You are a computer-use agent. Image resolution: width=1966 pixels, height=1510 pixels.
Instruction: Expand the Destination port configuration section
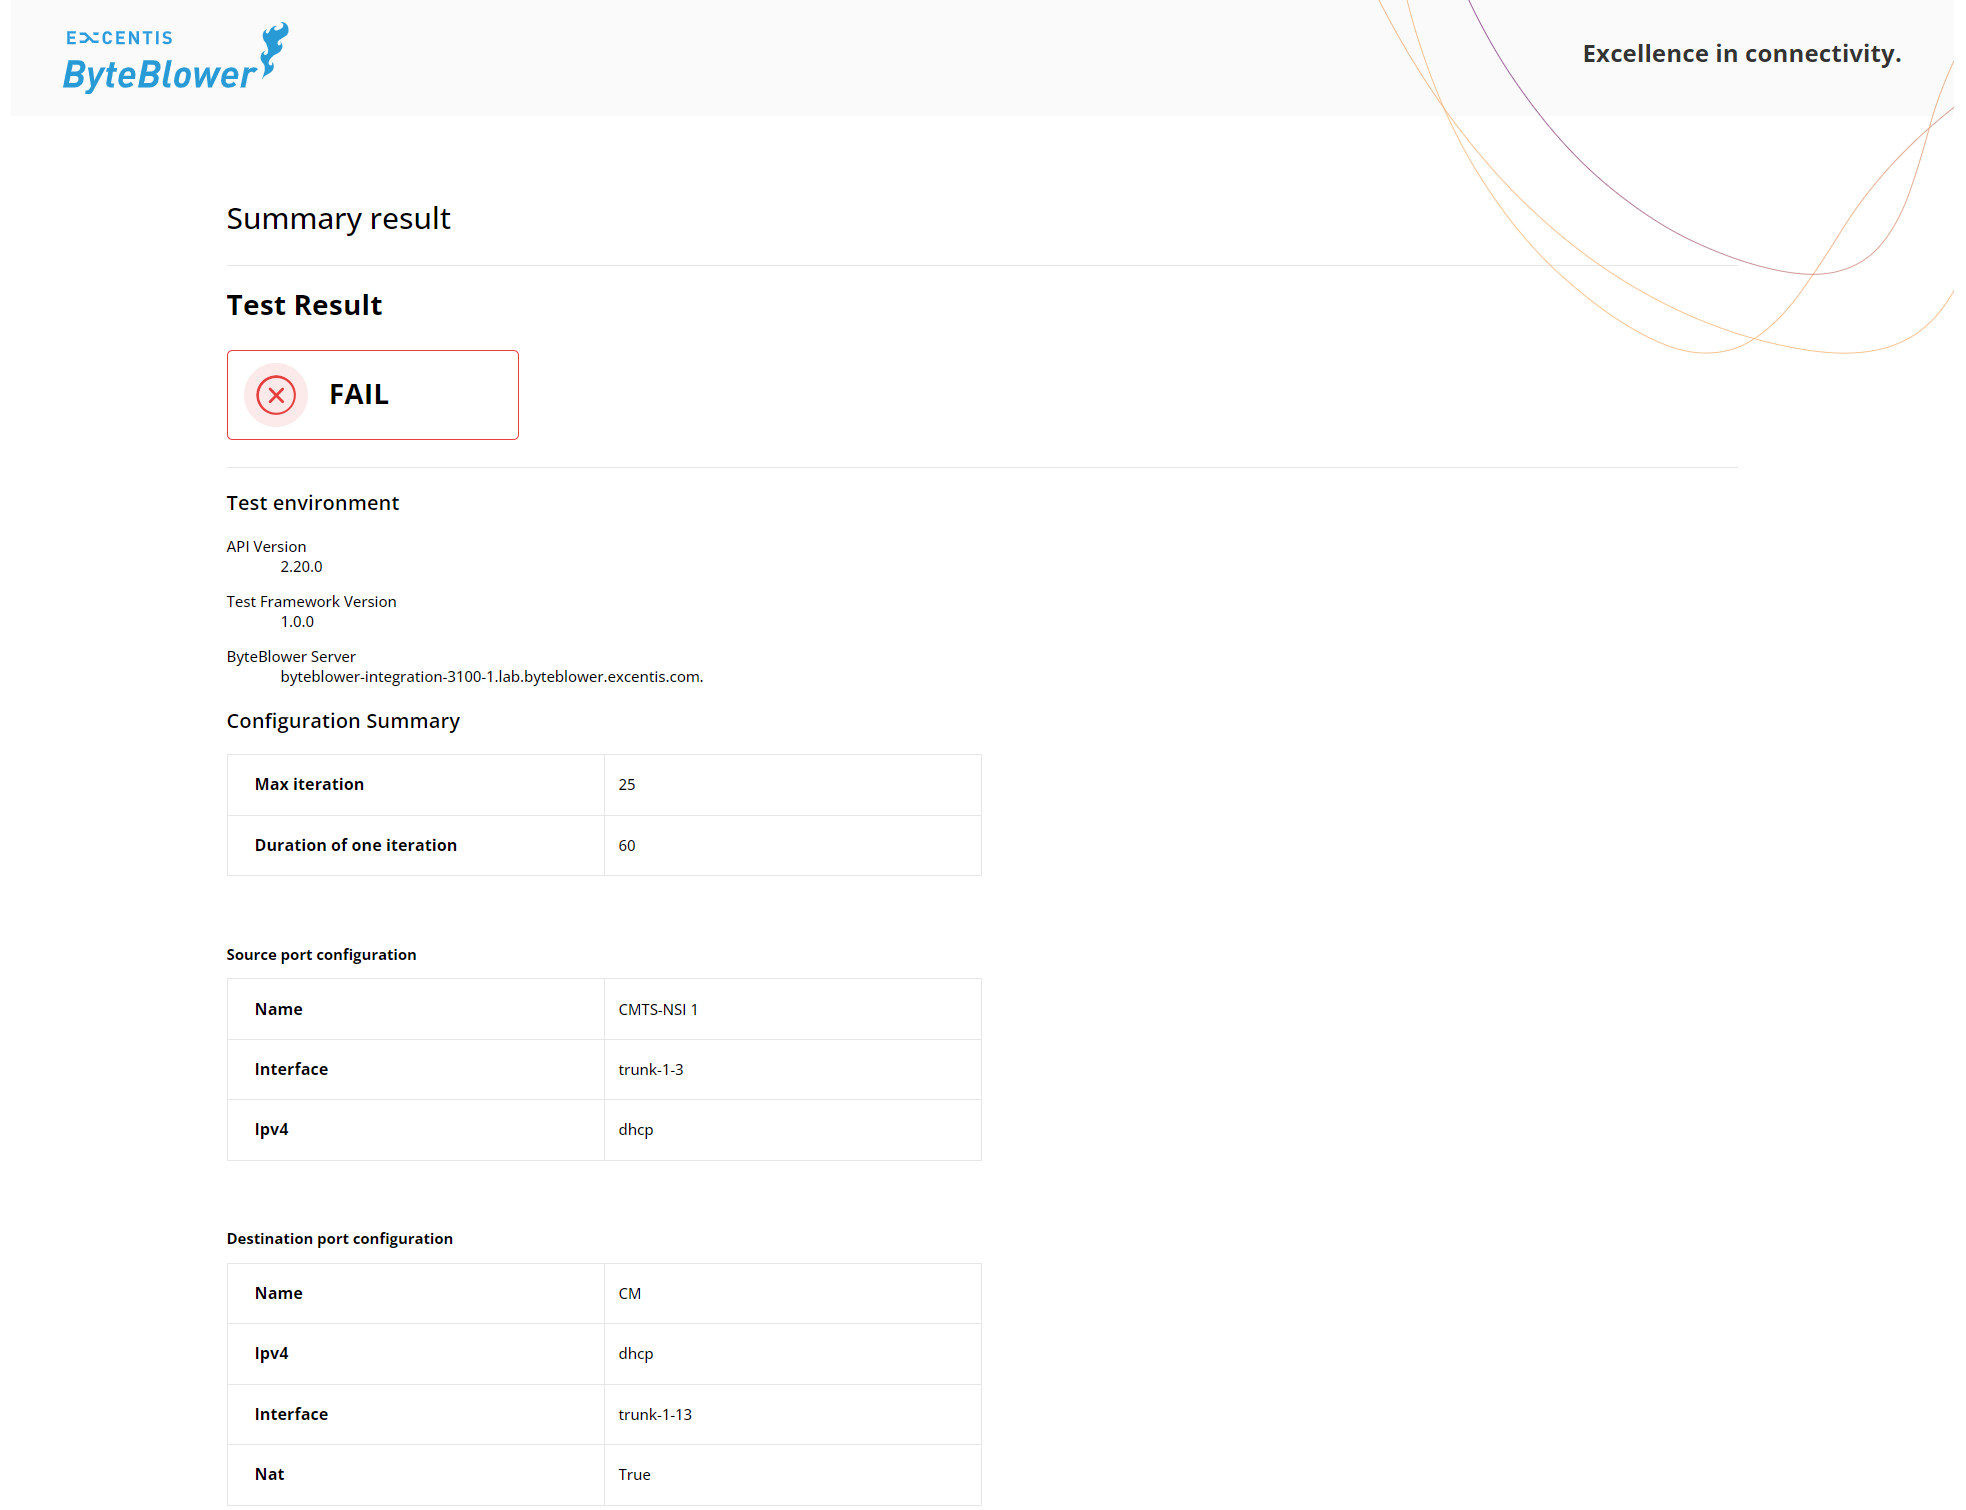pos(339,1238)
